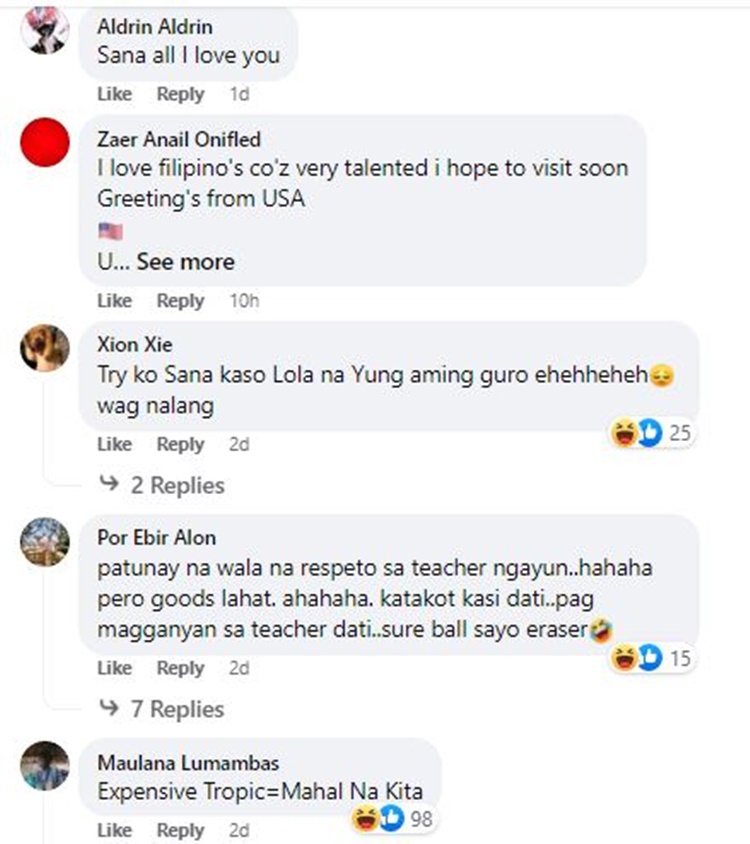Reply to Zaer Anail Onifled's comment
The image size is (750, 844).
pos(180,300)
